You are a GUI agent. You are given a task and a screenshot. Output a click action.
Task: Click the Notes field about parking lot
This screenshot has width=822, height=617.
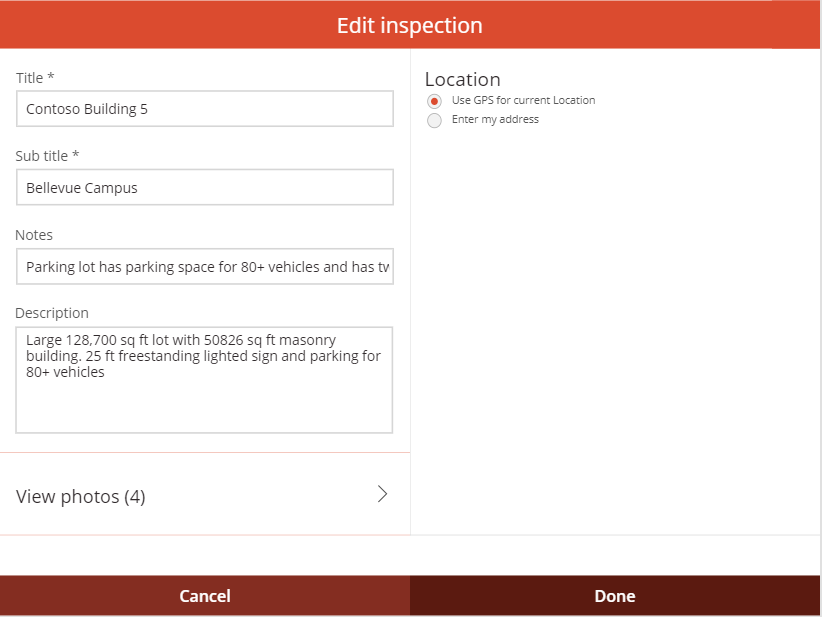tap(204, 267)
